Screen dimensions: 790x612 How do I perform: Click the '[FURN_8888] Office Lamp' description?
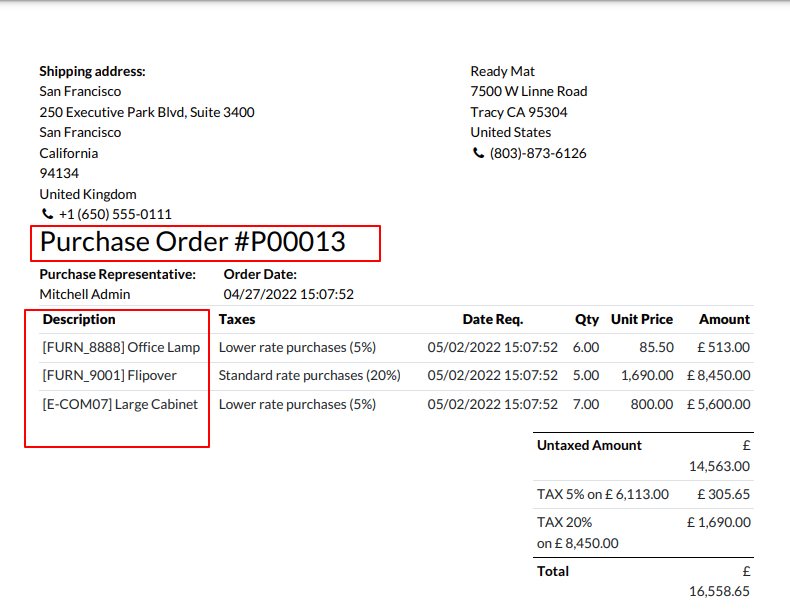(x=121, y=348)
